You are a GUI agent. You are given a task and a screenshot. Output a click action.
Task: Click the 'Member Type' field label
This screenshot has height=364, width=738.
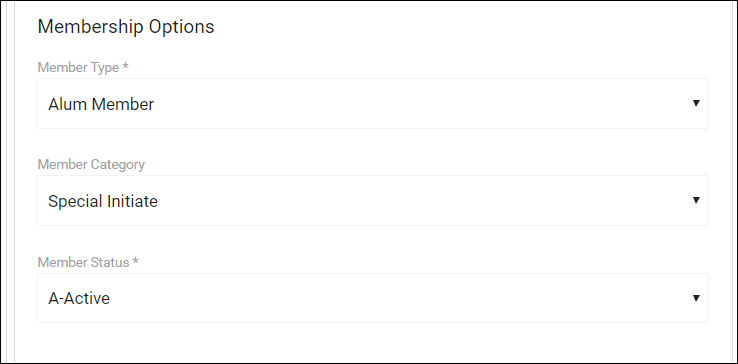click(x=78, y=68)
